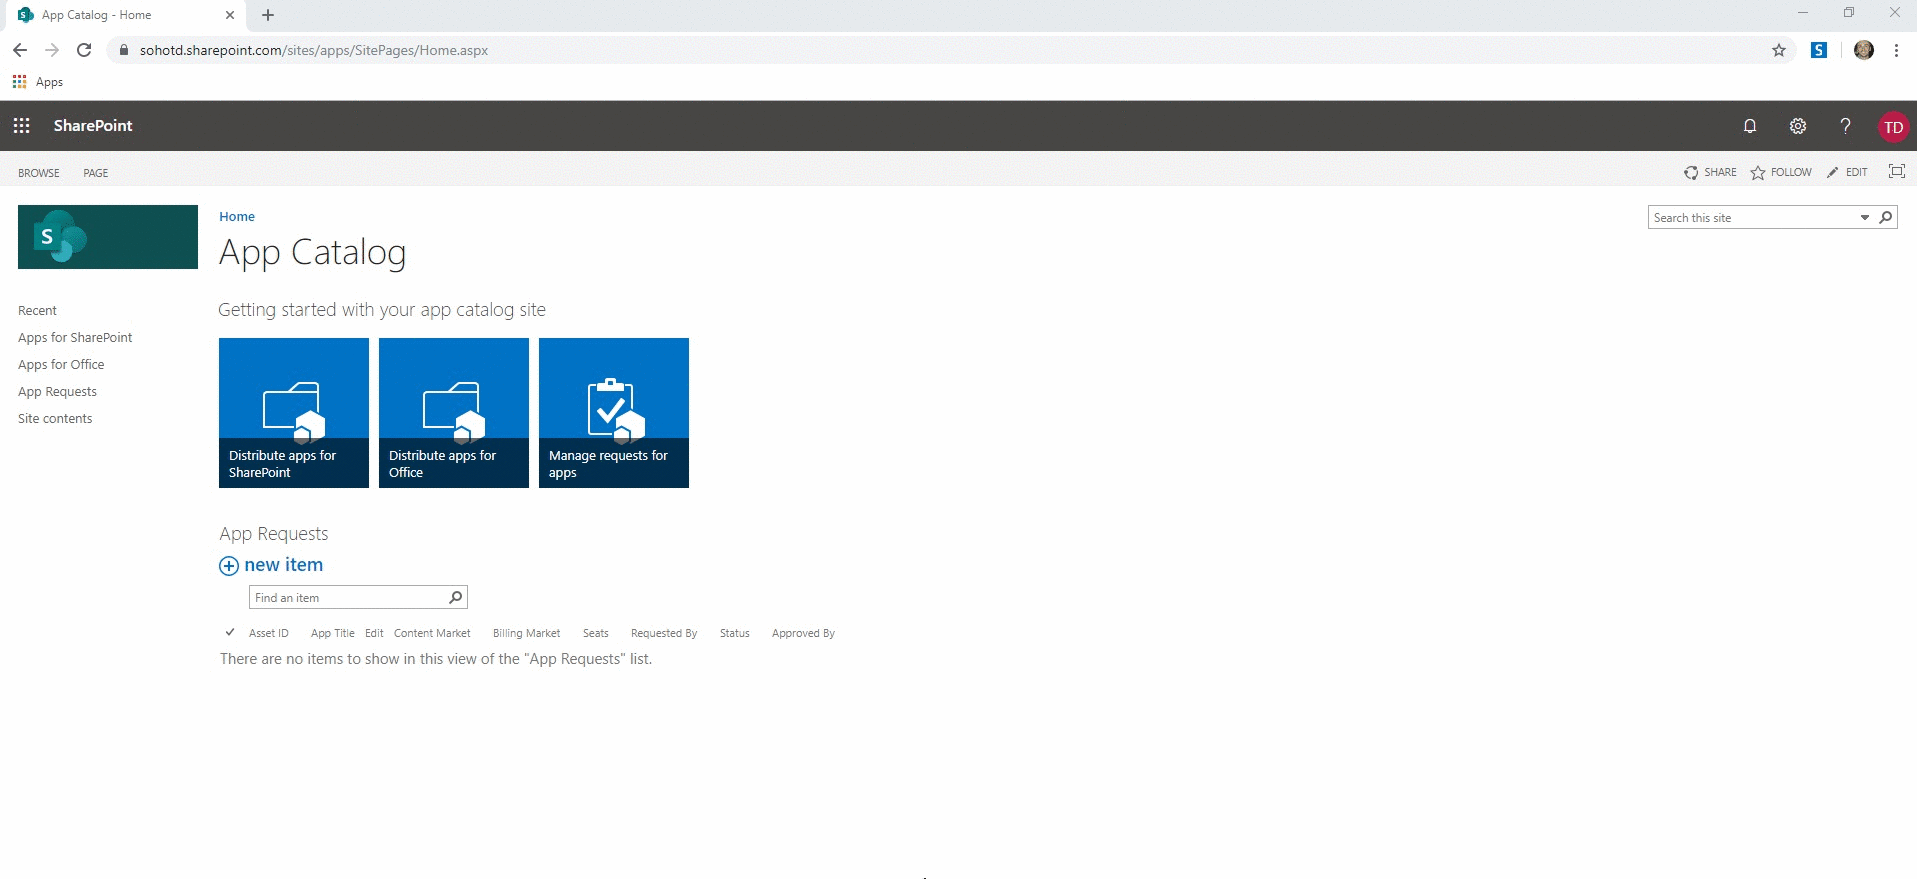
Task: Toggle the select-all checkmark in list header
Action: [x=230, y=632]
